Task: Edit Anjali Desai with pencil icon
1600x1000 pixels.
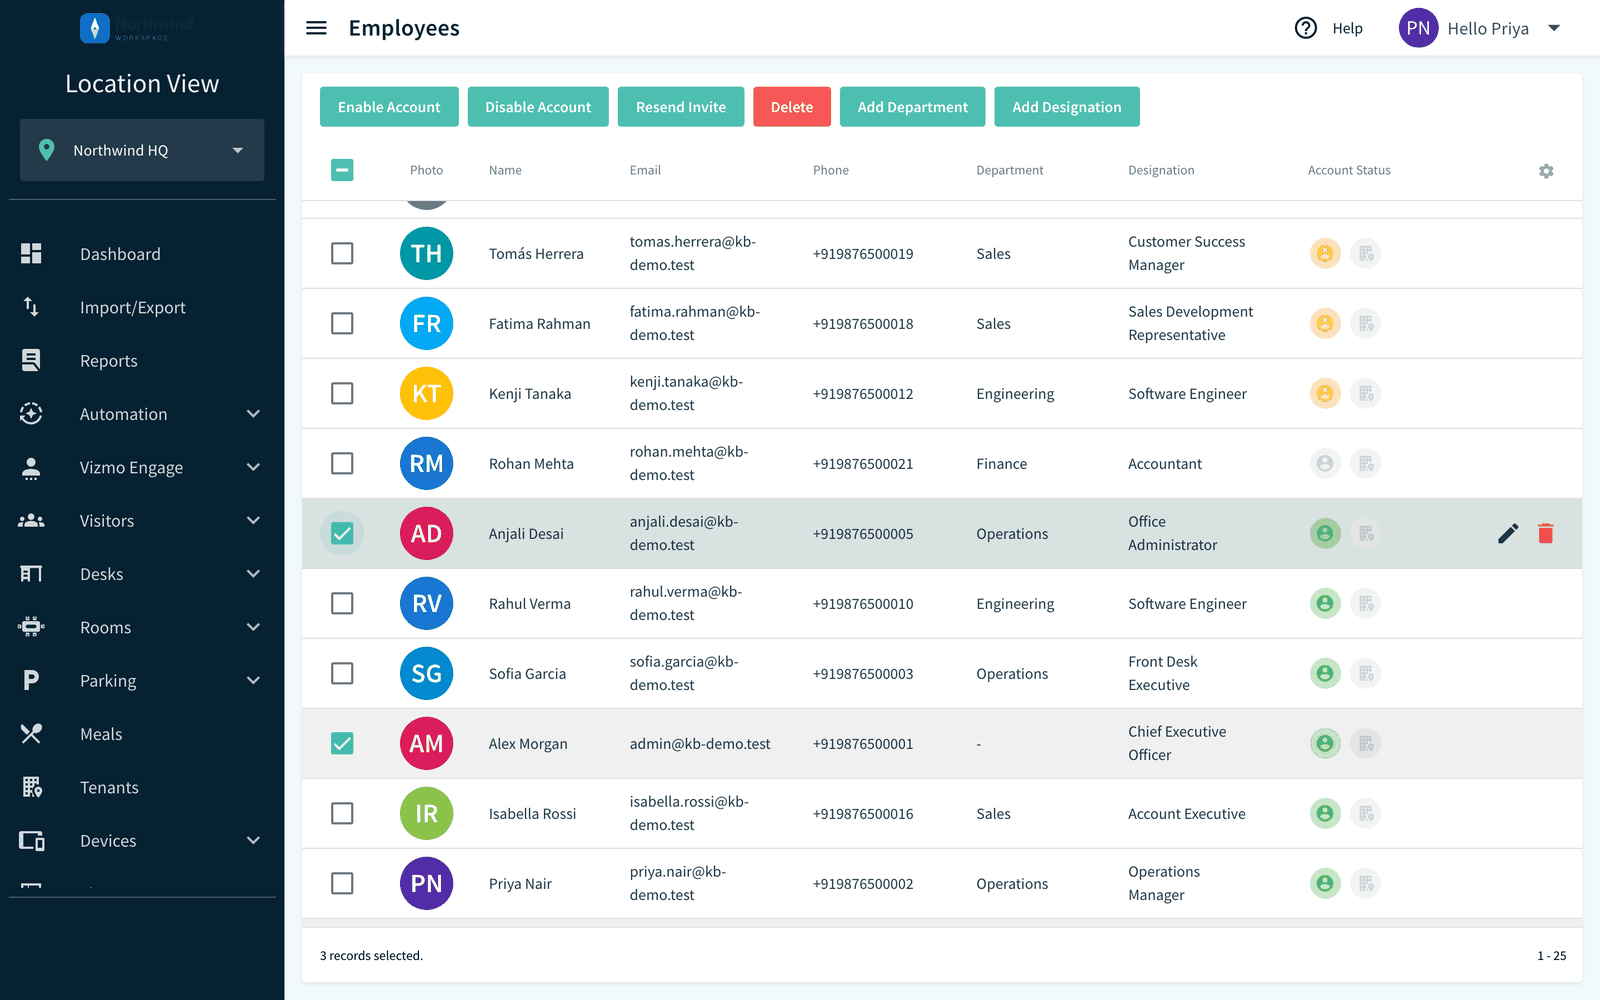Action: click(x=1508, y=534)
